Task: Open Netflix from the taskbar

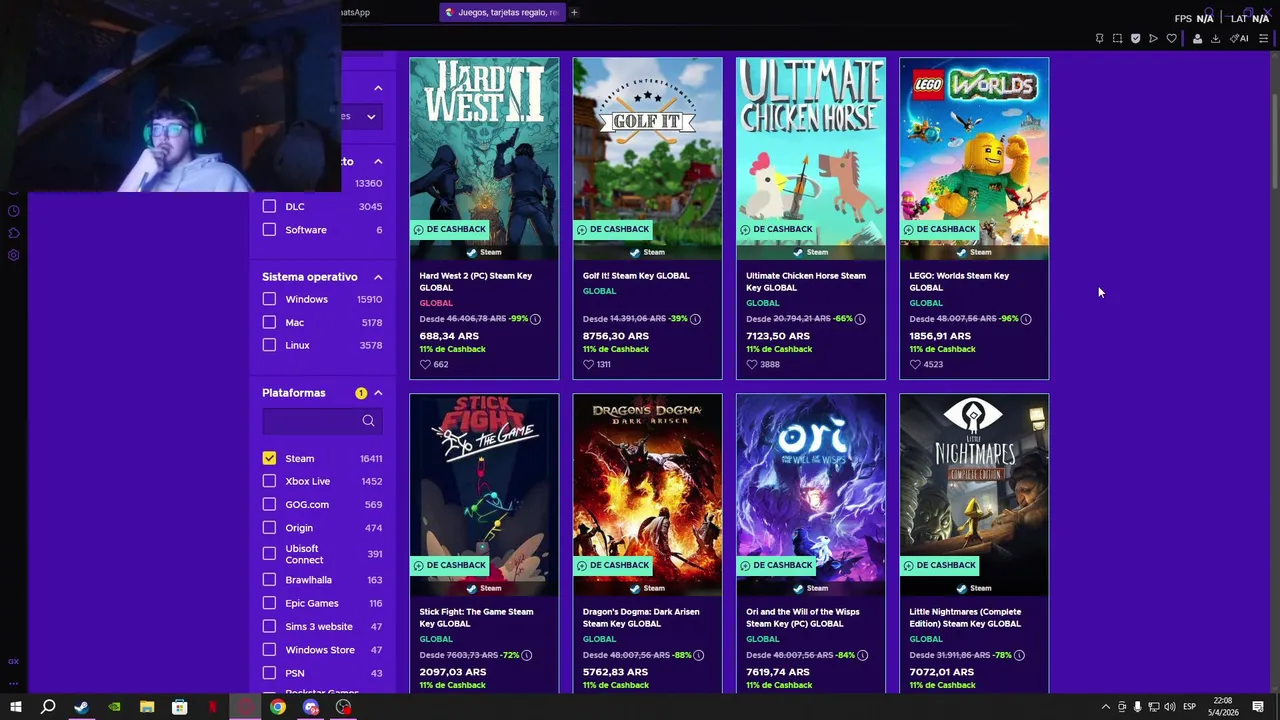Action: click(x=212, y=707)
